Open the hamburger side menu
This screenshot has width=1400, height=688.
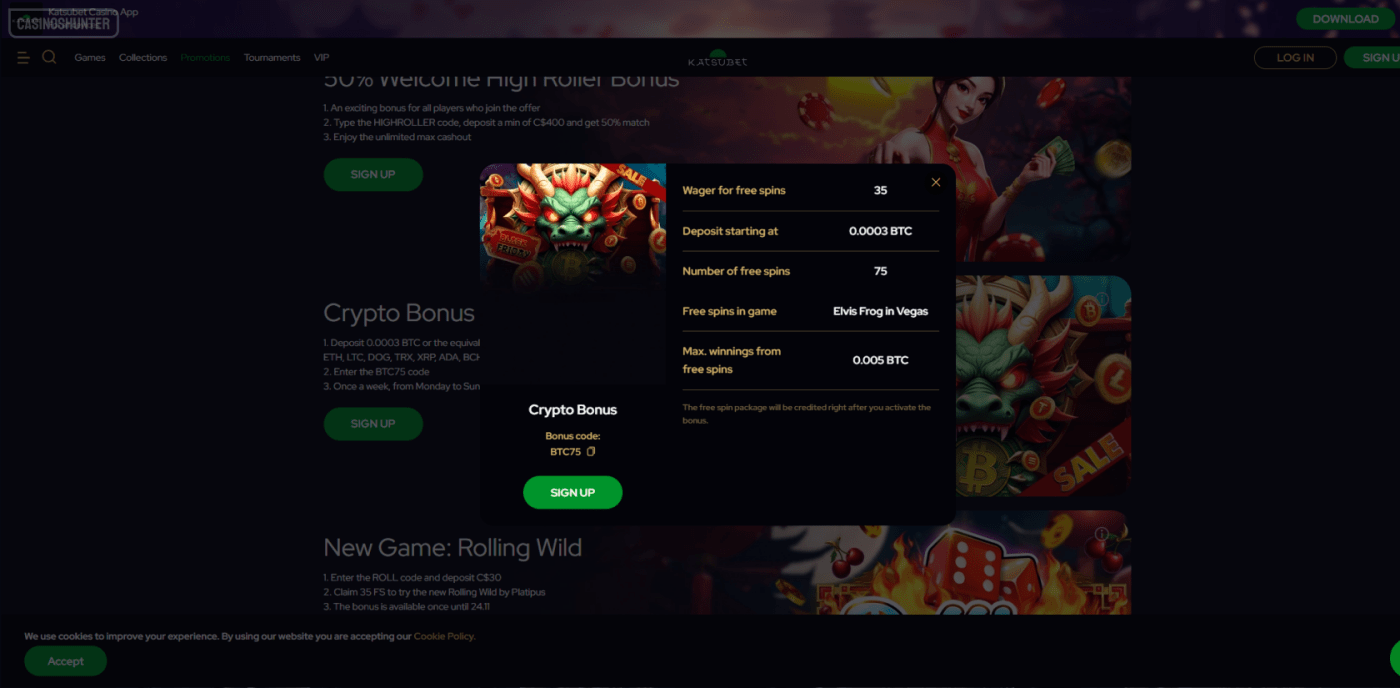pyautogui.click(x=23, y=58)
